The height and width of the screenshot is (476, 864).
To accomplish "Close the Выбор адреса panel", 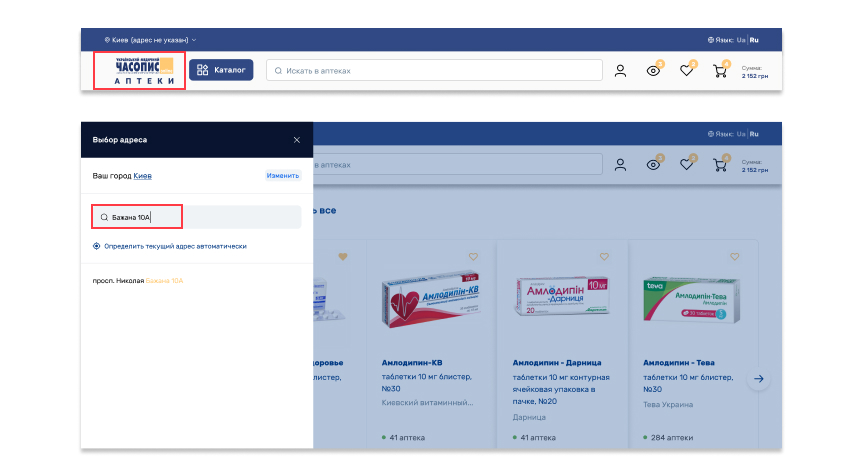I will click(296, 140).
